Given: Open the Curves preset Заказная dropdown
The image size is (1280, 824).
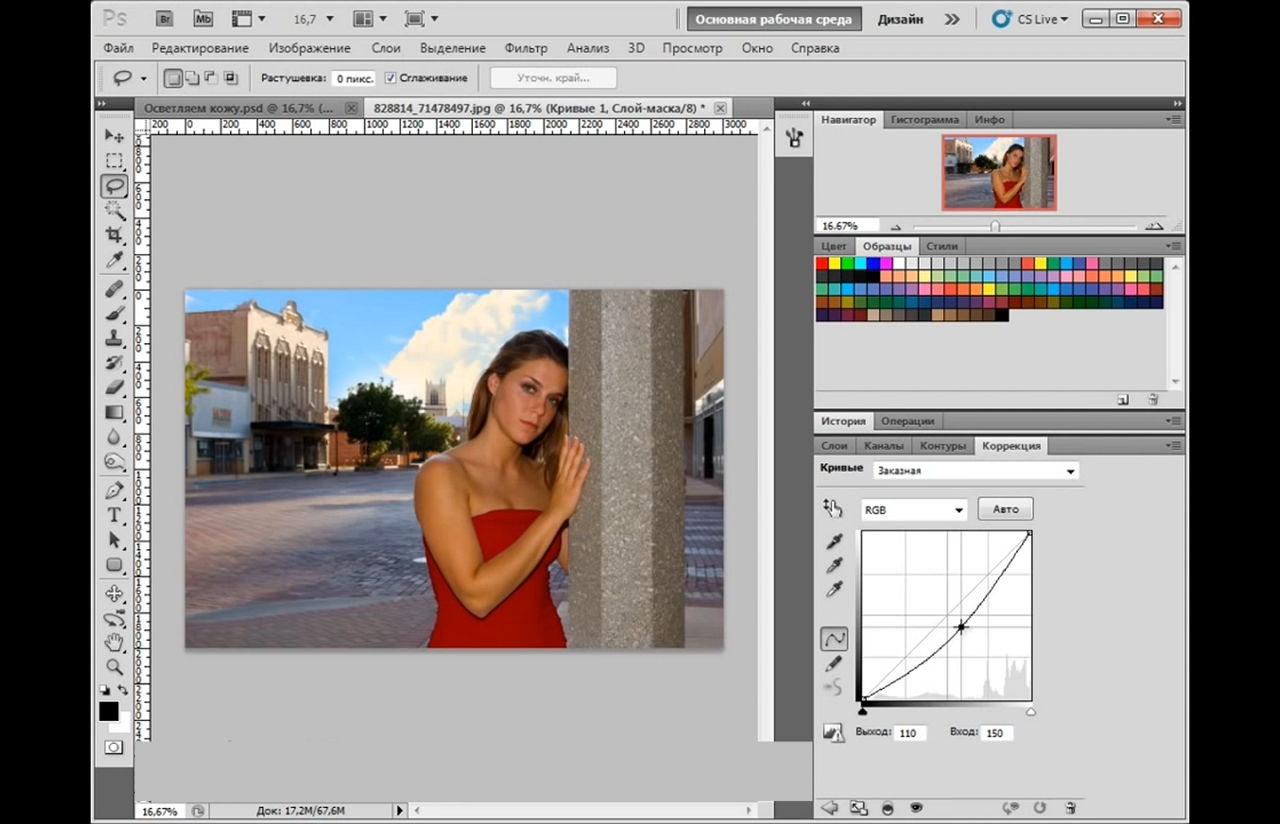Looking at the screenshot, I should click(x=975, y=470).
